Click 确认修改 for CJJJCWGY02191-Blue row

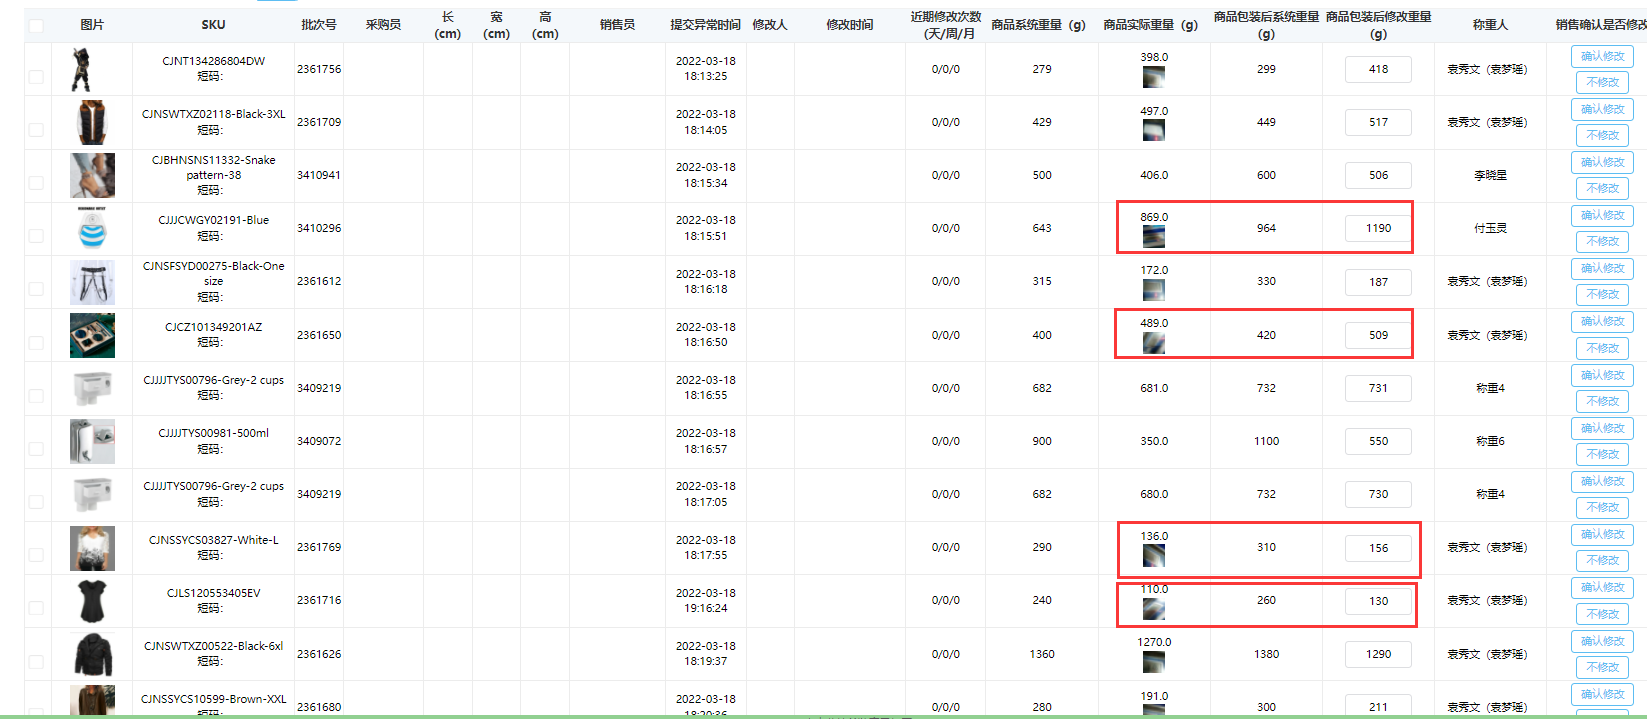coord(1602,215)
